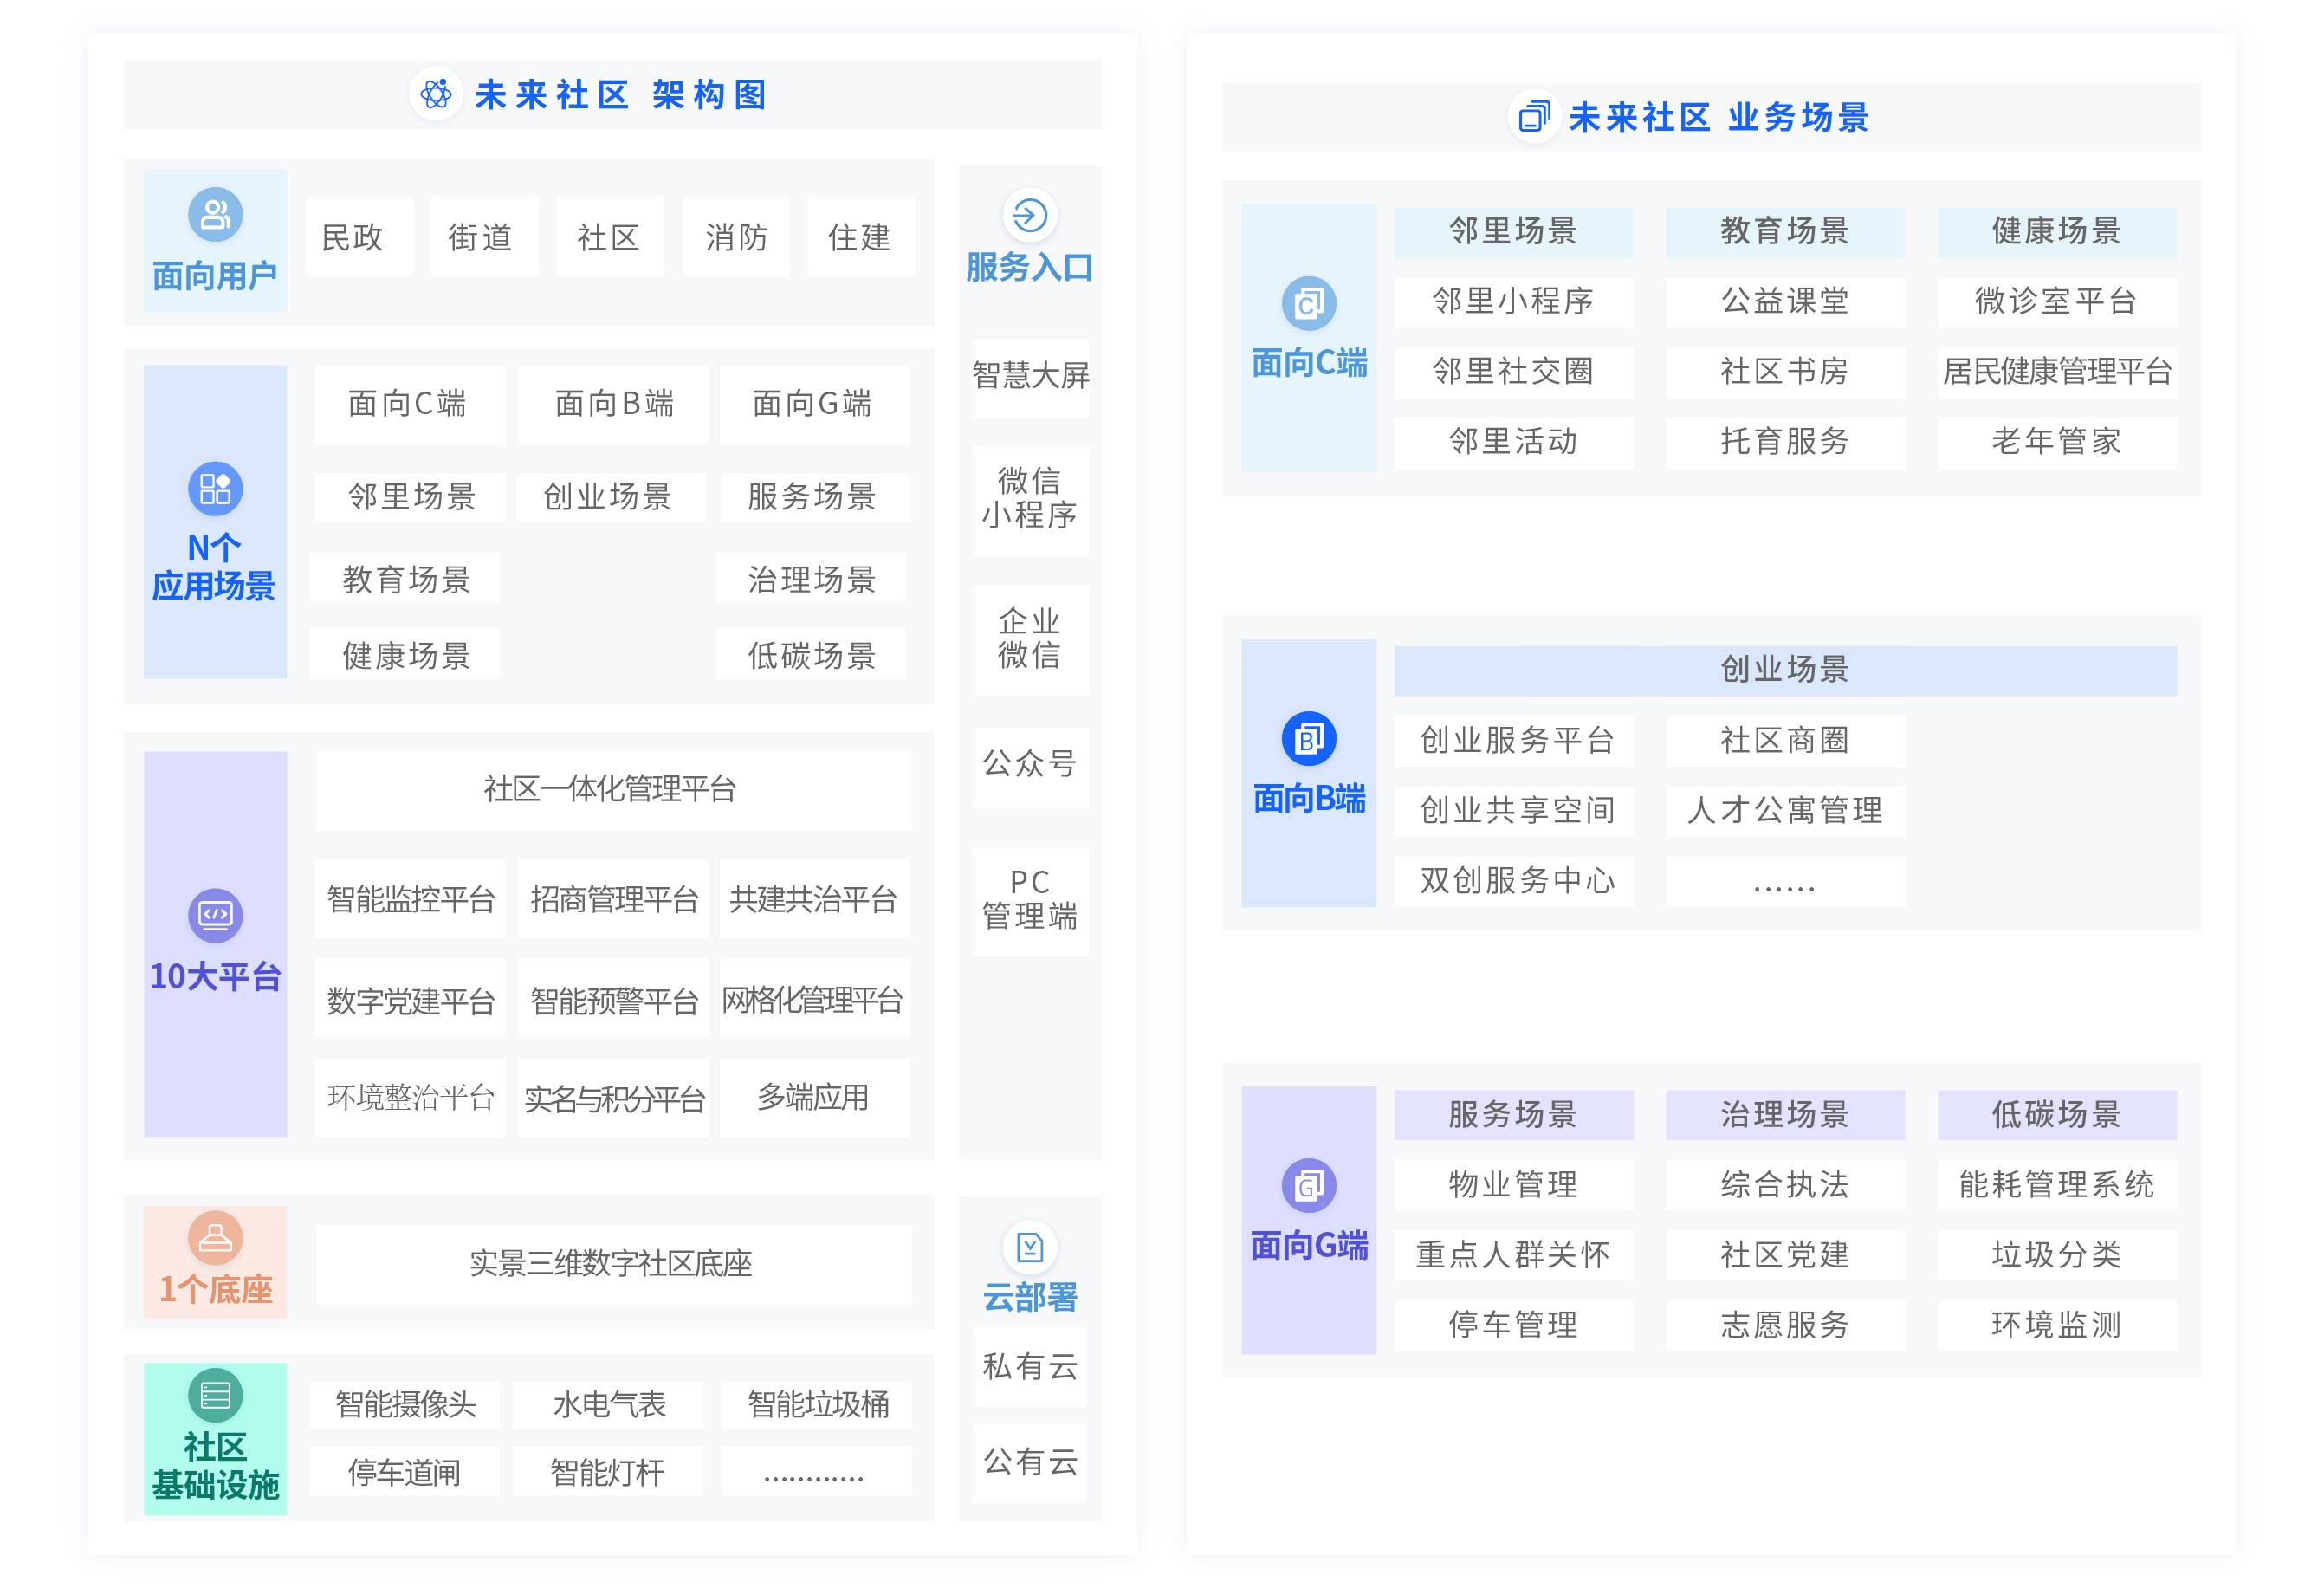Click the 实景三维数字社区底座 block
The height and width of the screenshot is (1588, 2324).
(x=612, y=1263)
